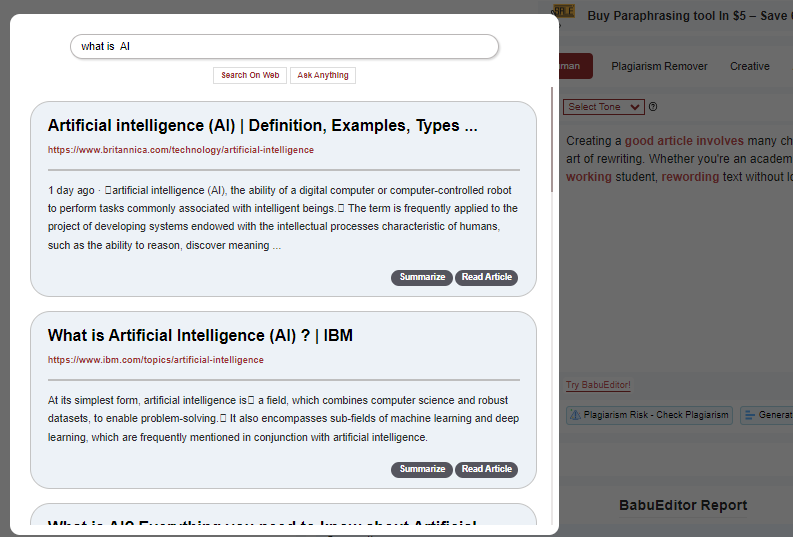
Task: Summarize the Britannica article
Action: (422, 277)
